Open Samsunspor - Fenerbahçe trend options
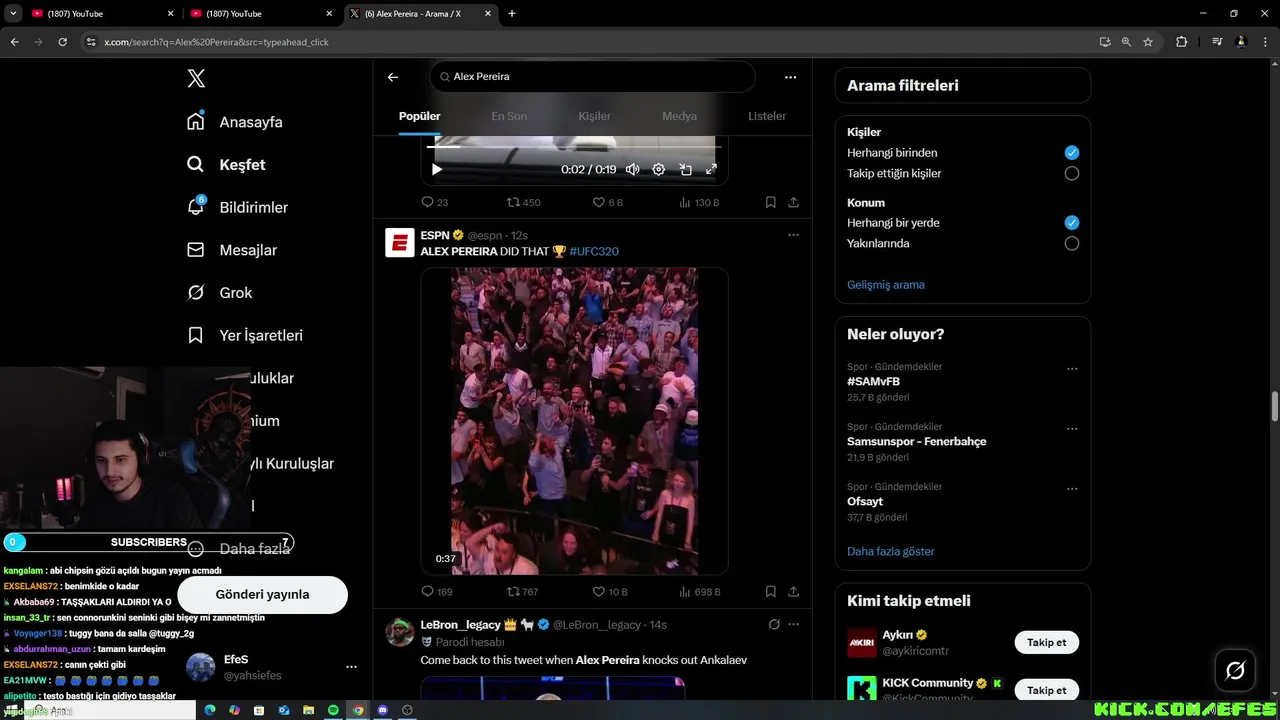1280x720 pixels. pyautogui.click(x=1072, y=428)
